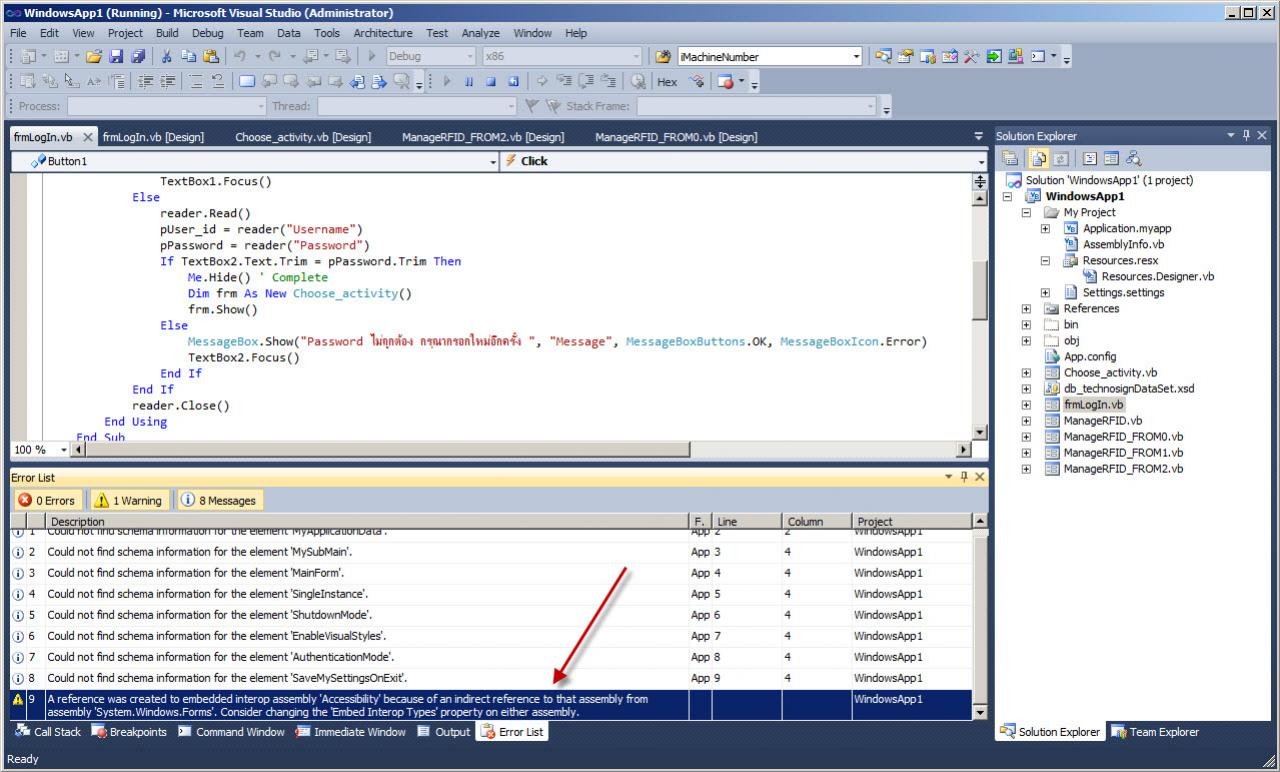Click View Designer icon in Solution Explorer
The height and width of the screenshot is (772, 1280).
click(x=1111, y=158)
